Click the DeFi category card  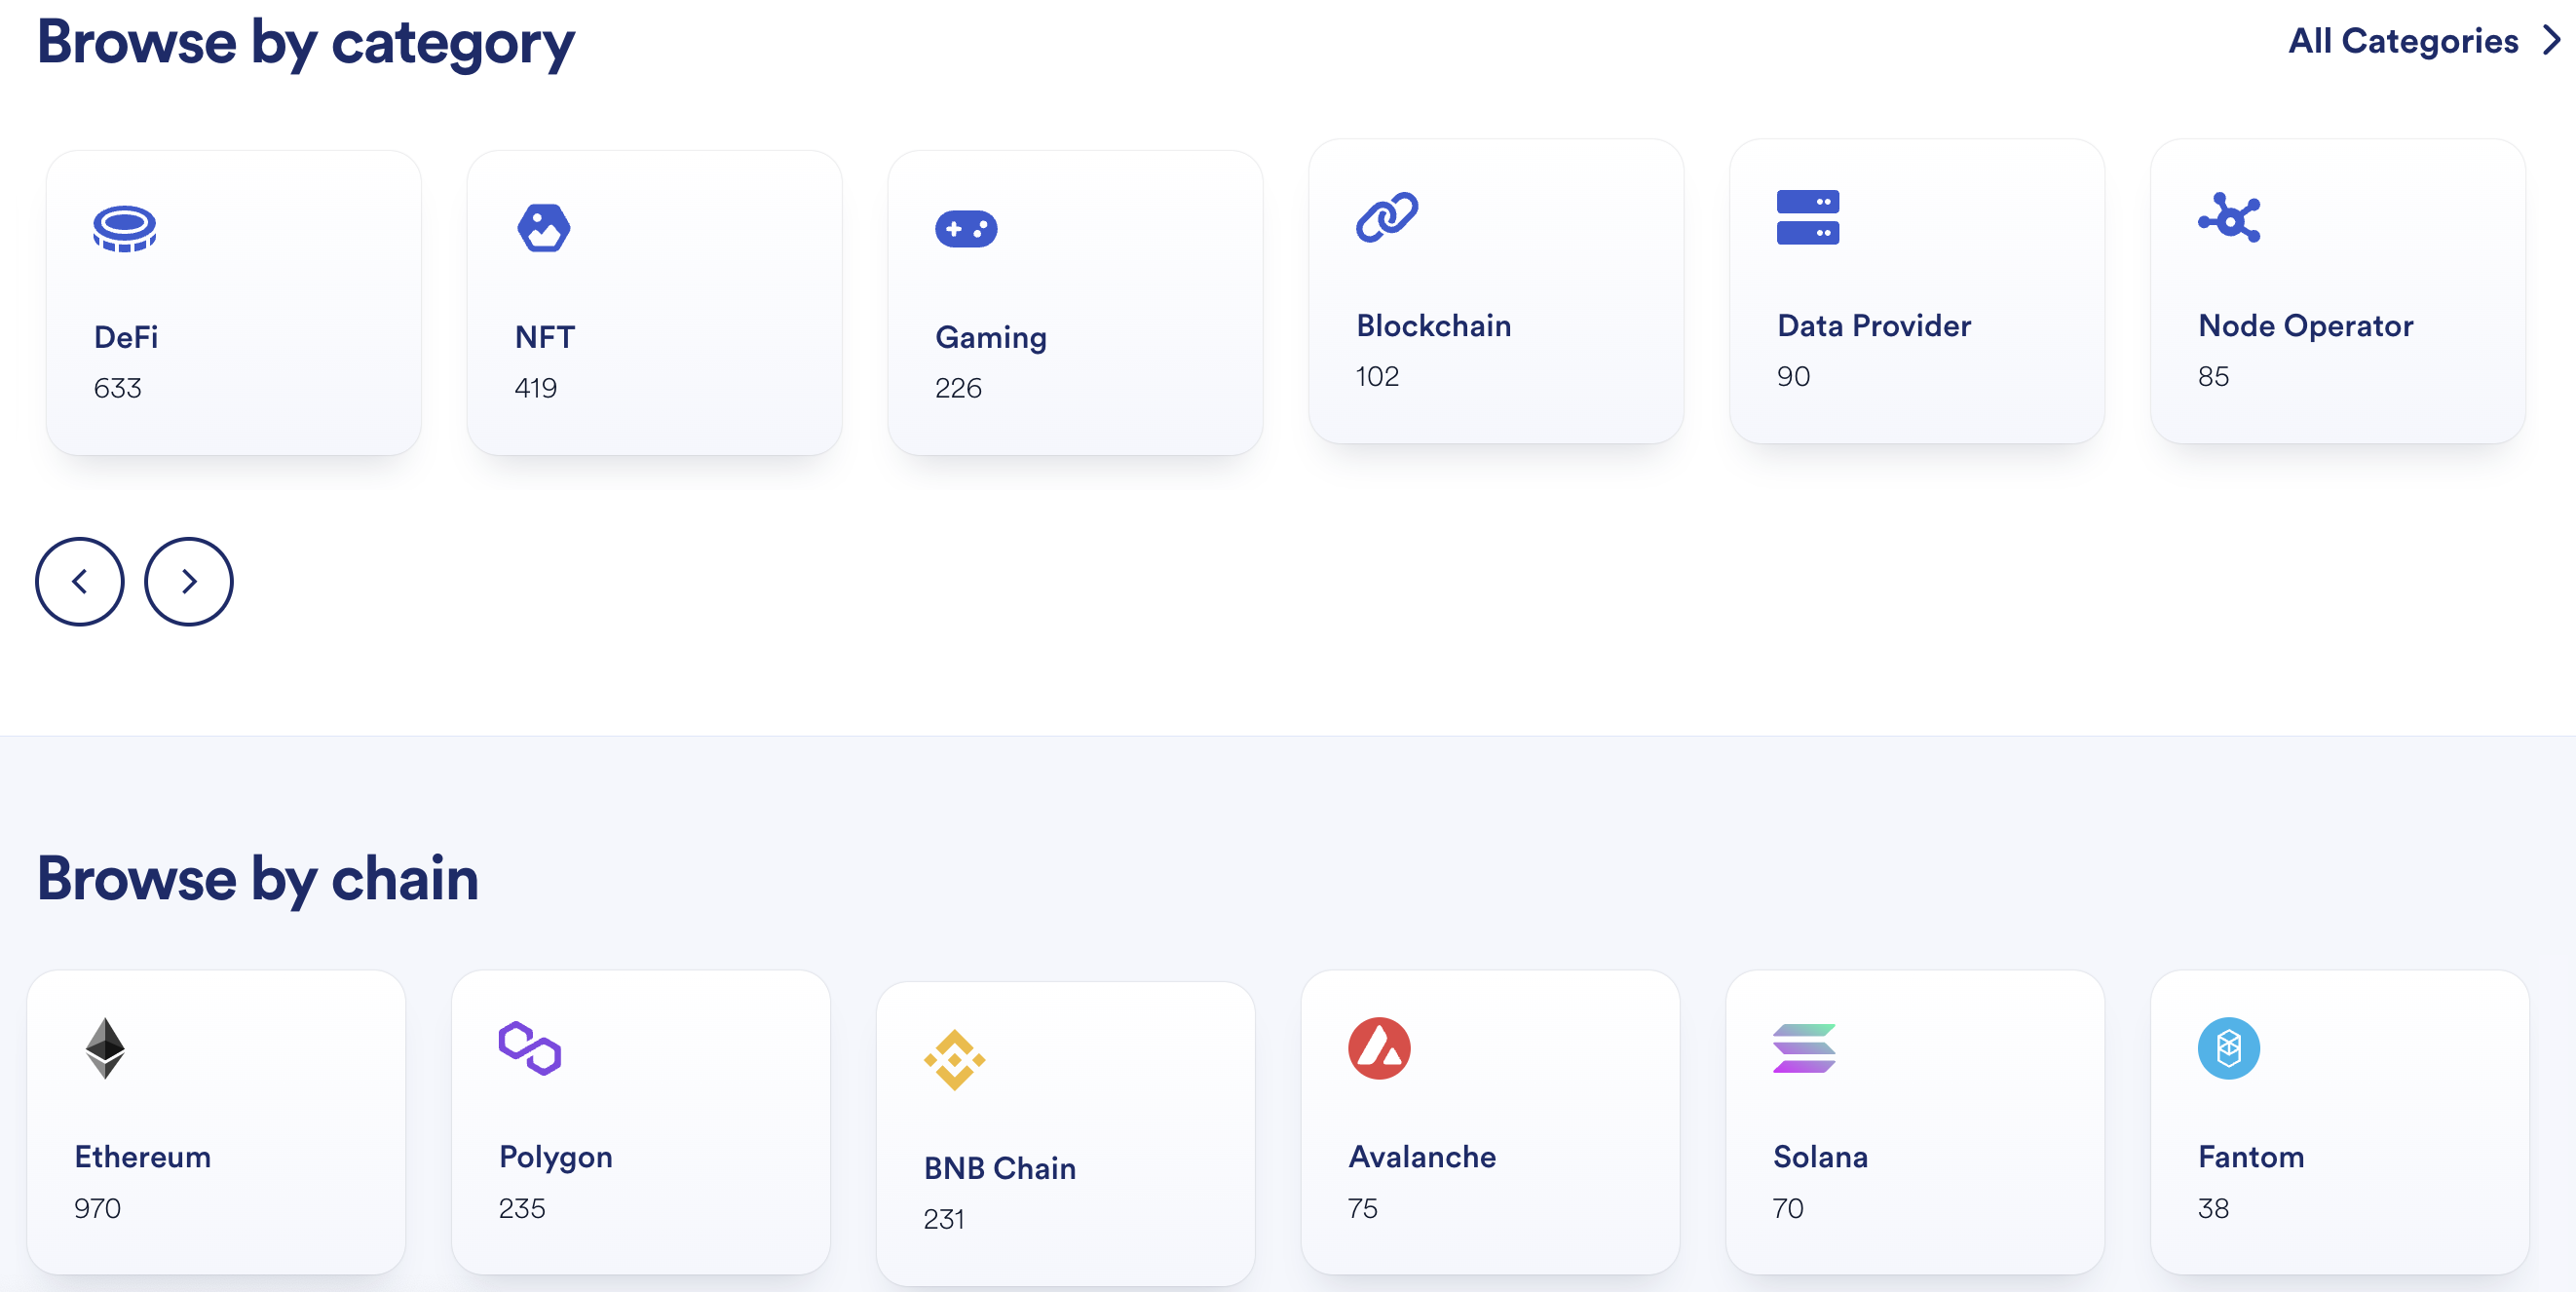point(237,302)
